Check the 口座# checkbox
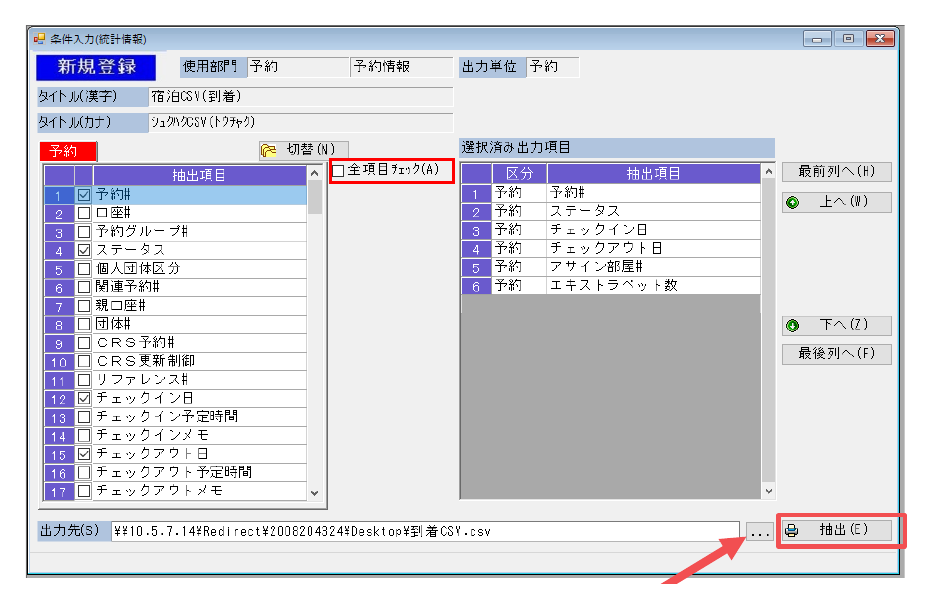This screenshot has height=598, width=930. (84, 213)
